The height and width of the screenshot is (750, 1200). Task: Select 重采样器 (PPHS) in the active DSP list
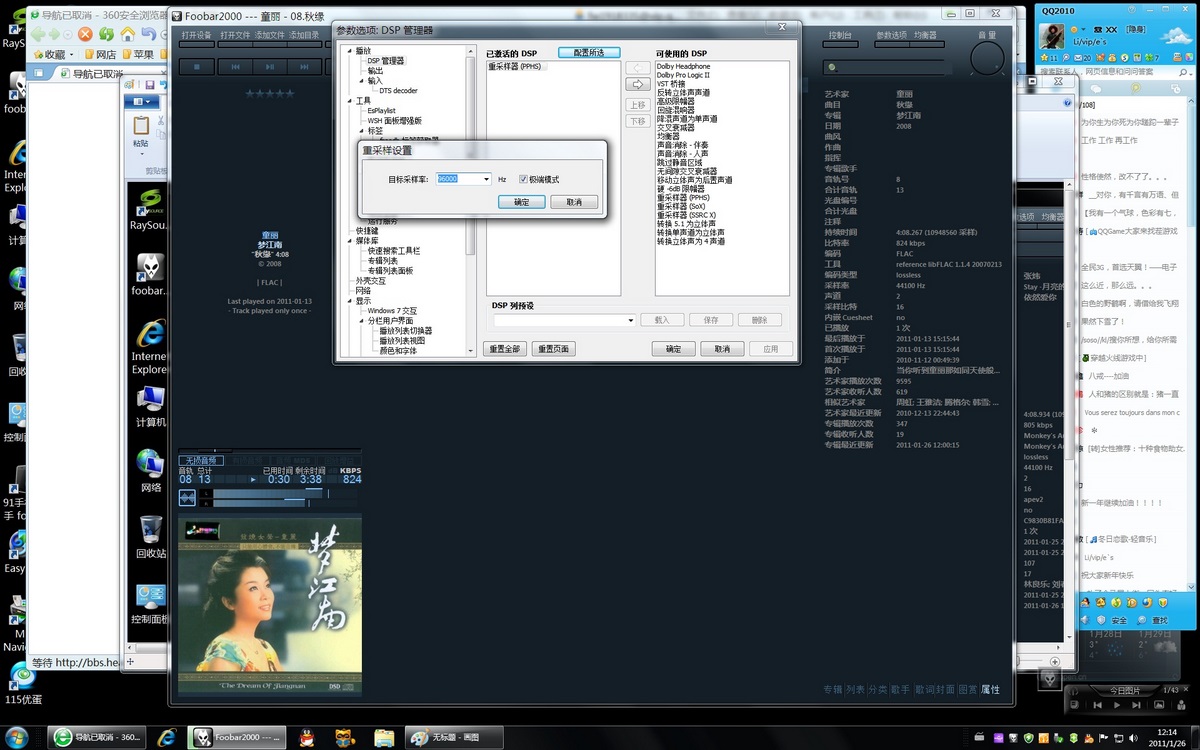[x=515, y=66]
